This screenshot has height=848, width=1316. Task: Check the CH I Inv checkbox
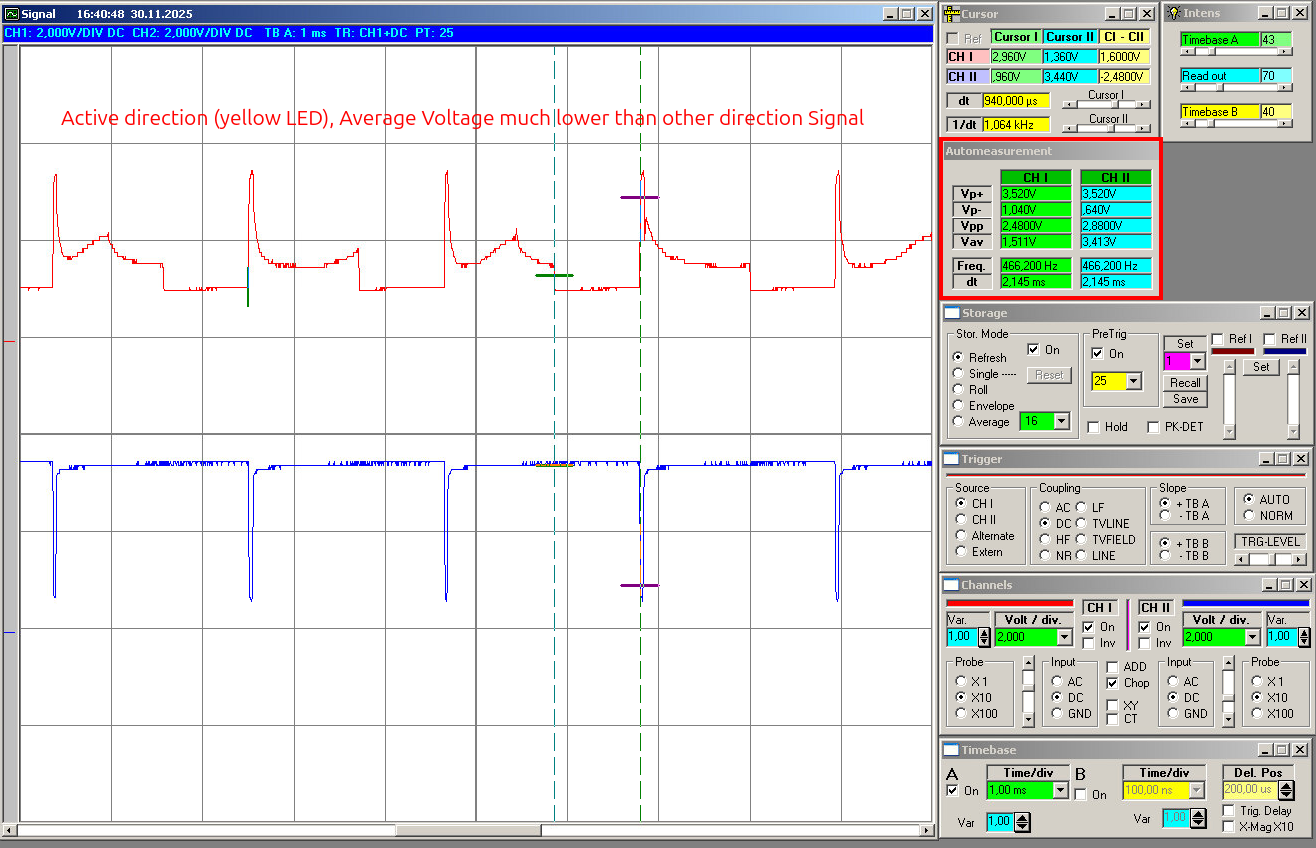click(x=1090, y=643)
